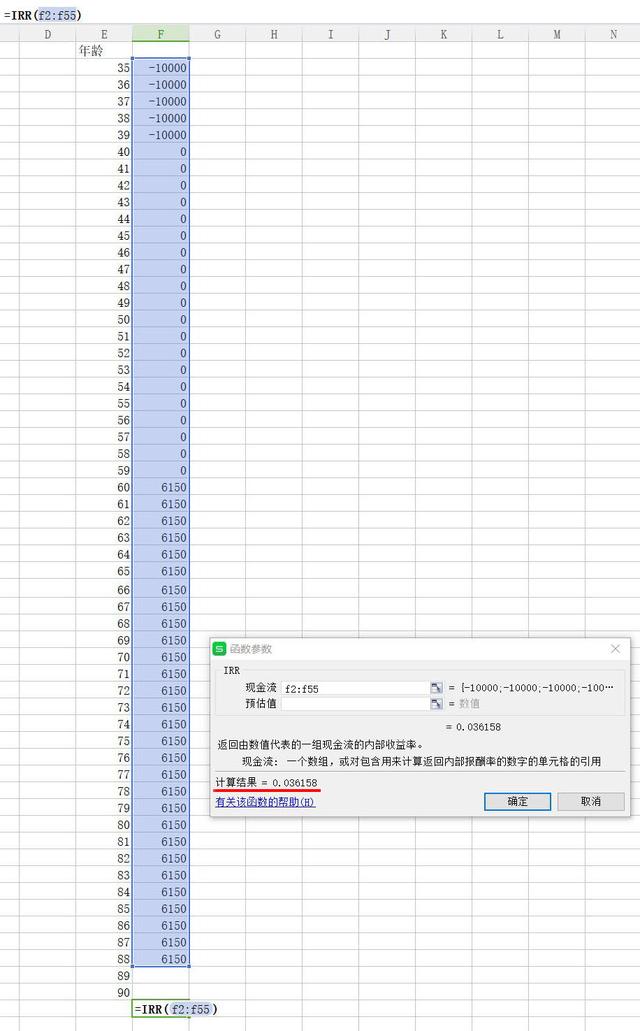Select column E header
Viewport: 640px width, 1031px height.
[x=104, y=34]
